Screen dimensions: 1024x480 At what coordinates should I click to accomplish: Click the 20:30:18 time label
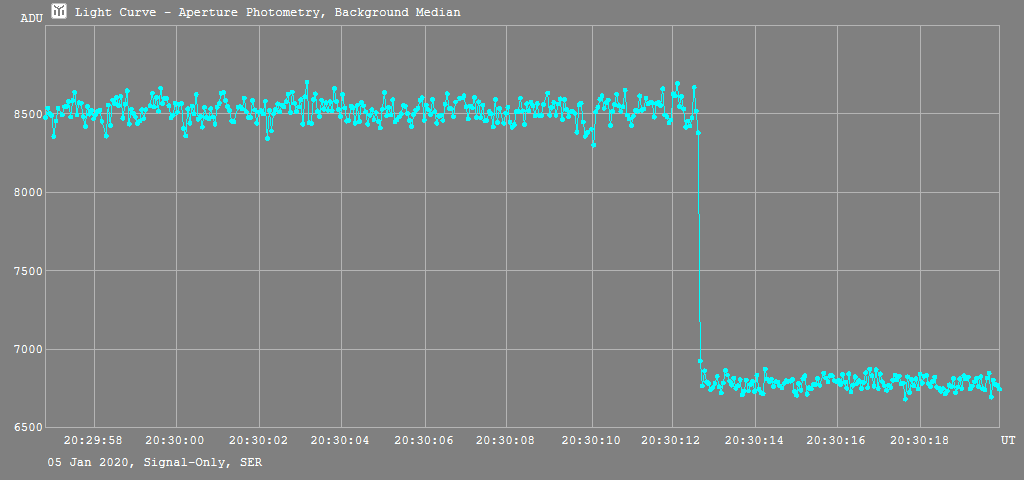coord(920,439)
